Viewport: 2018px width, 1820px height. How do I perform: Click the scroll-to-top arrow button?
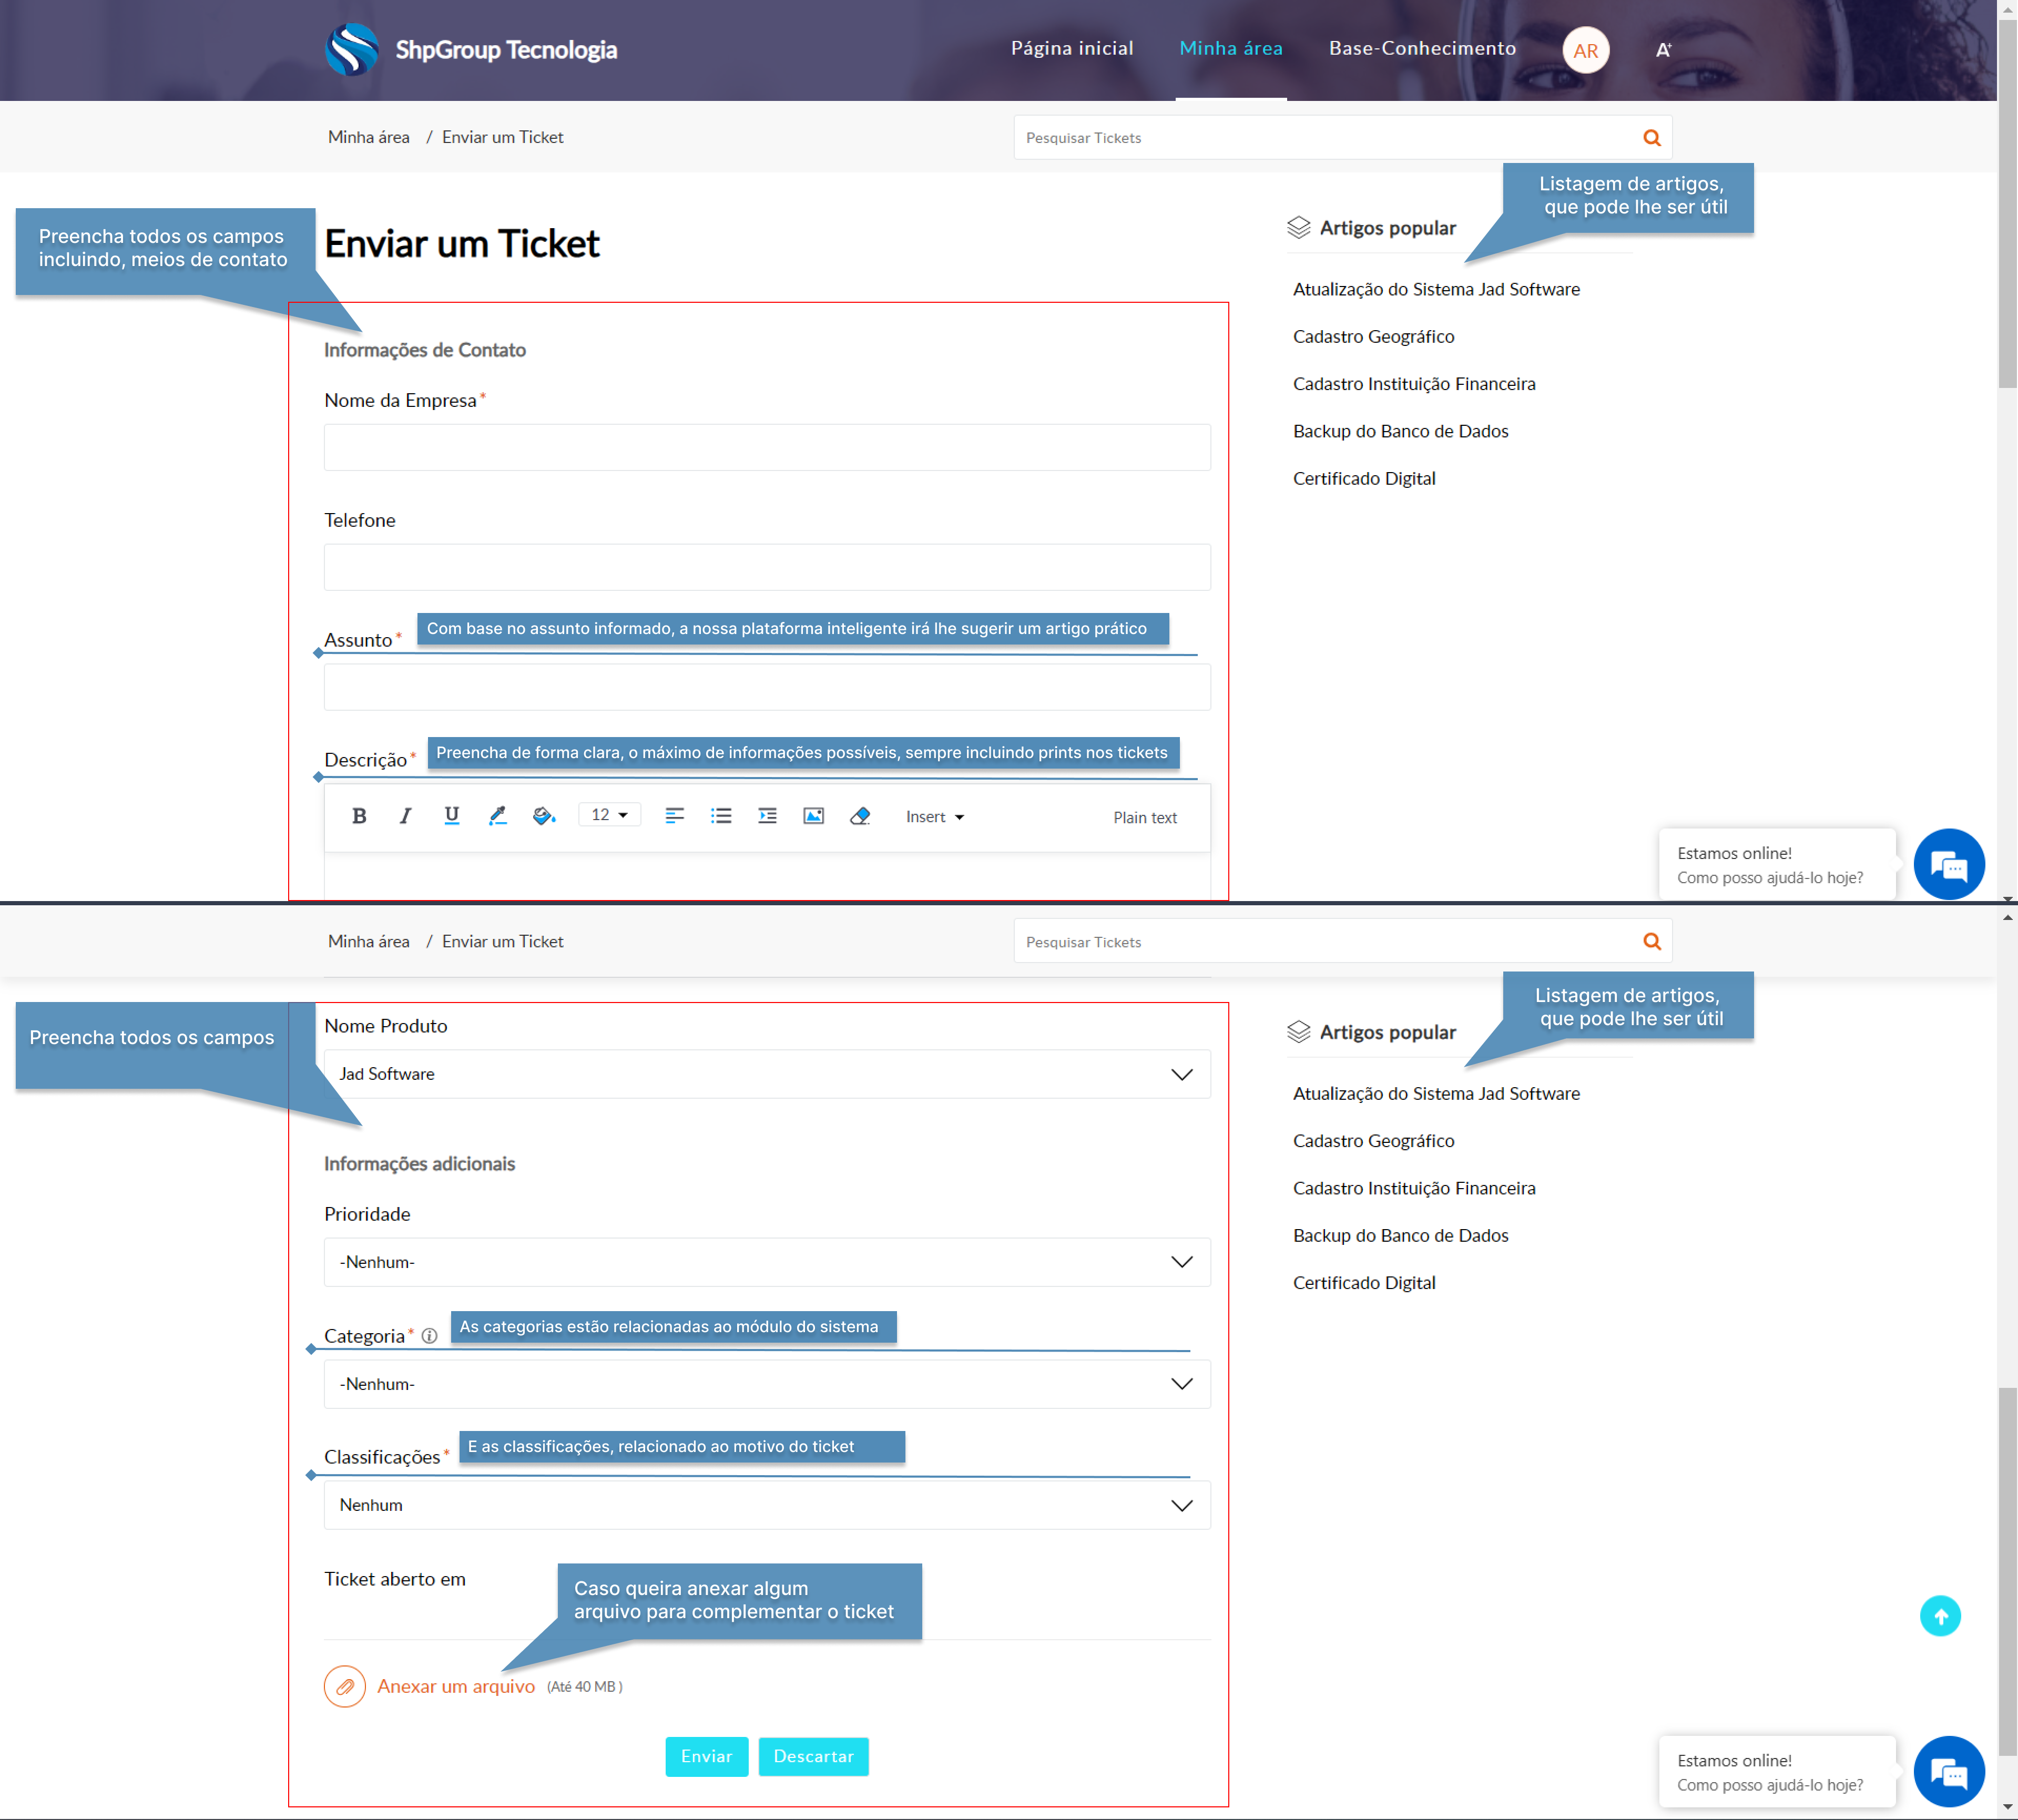pyautogui.click(x=1939, y=1616)
